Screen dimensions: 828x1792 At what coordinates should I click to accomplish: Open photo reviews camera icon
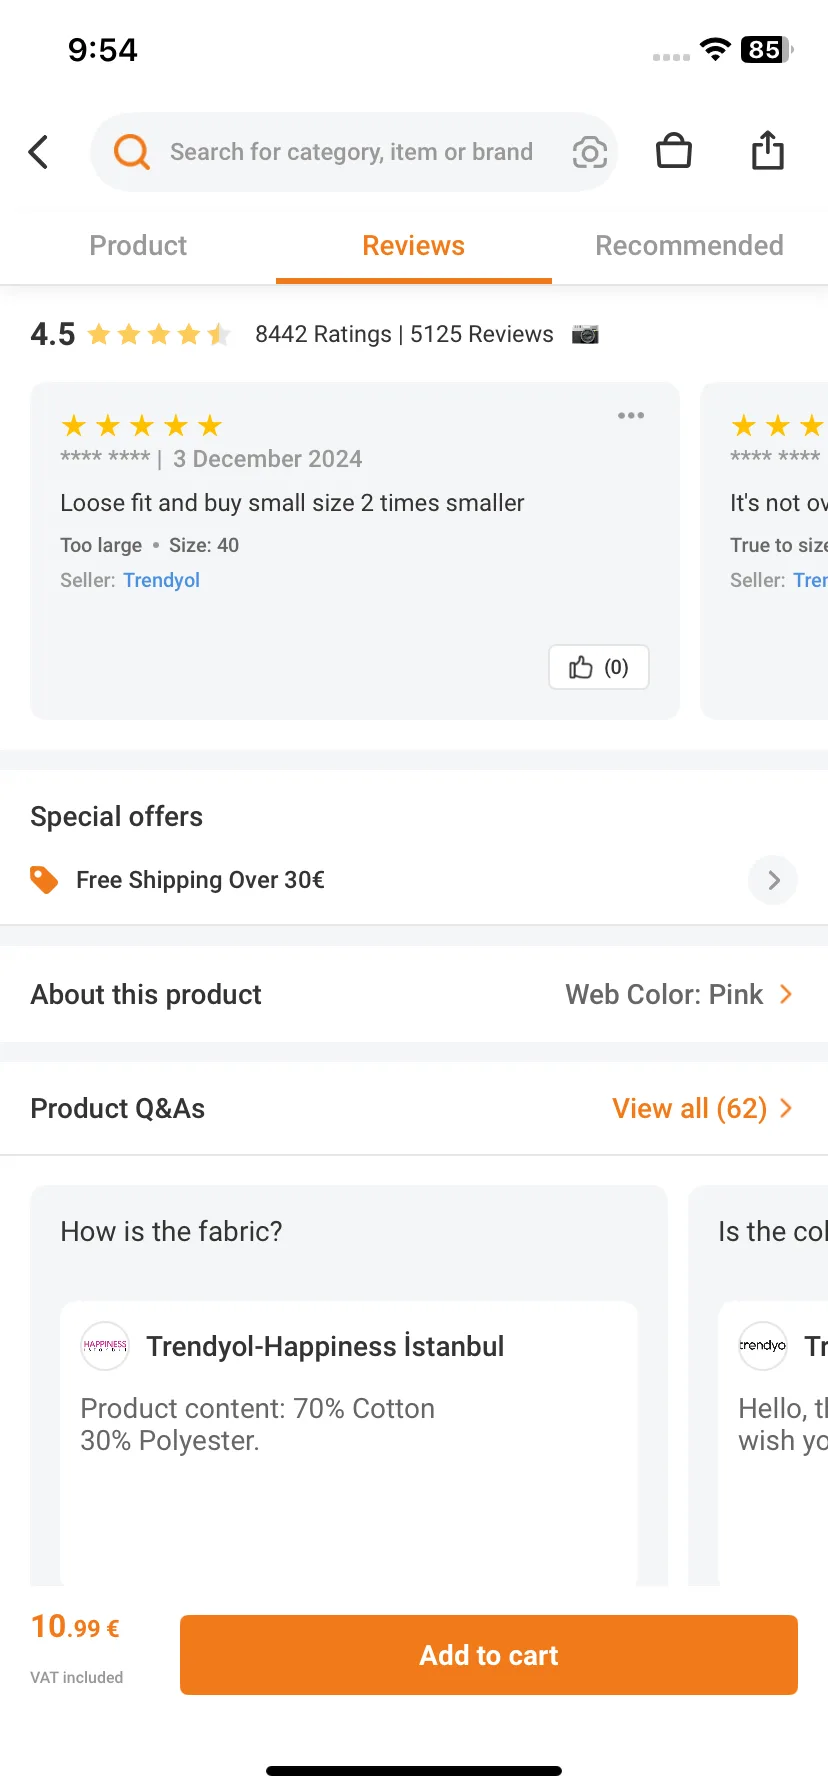[x=585, y=334]
